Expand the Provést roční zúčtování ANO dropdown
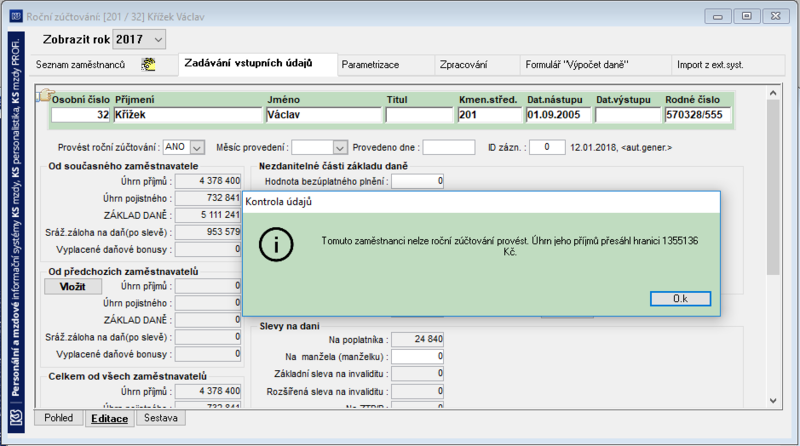 tap(197, 147)
